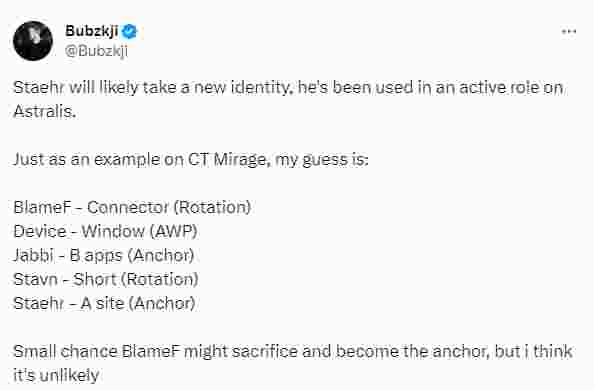Click the "Stavn - Short (Rotation)" line
Screen dimensions: 594x390
point(106,279)
